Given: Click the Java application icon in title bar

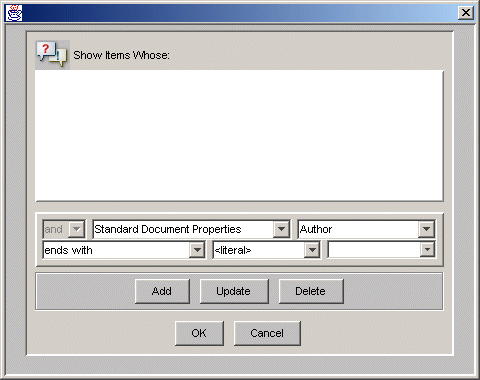Looking at the screenshot, I should [14, 13].
